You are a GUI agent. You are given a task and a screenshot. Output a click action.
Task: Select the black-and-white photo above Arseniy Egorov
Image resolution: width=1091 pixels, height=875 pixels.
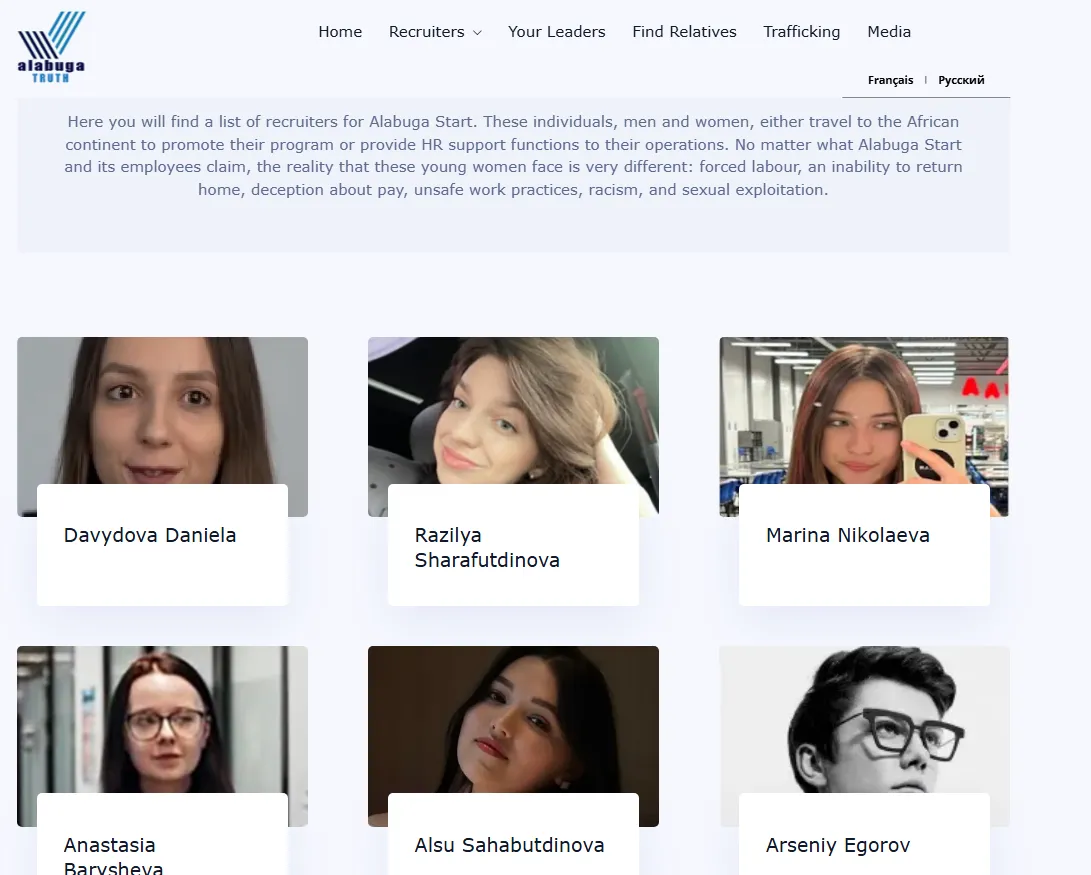click(864, 719)
